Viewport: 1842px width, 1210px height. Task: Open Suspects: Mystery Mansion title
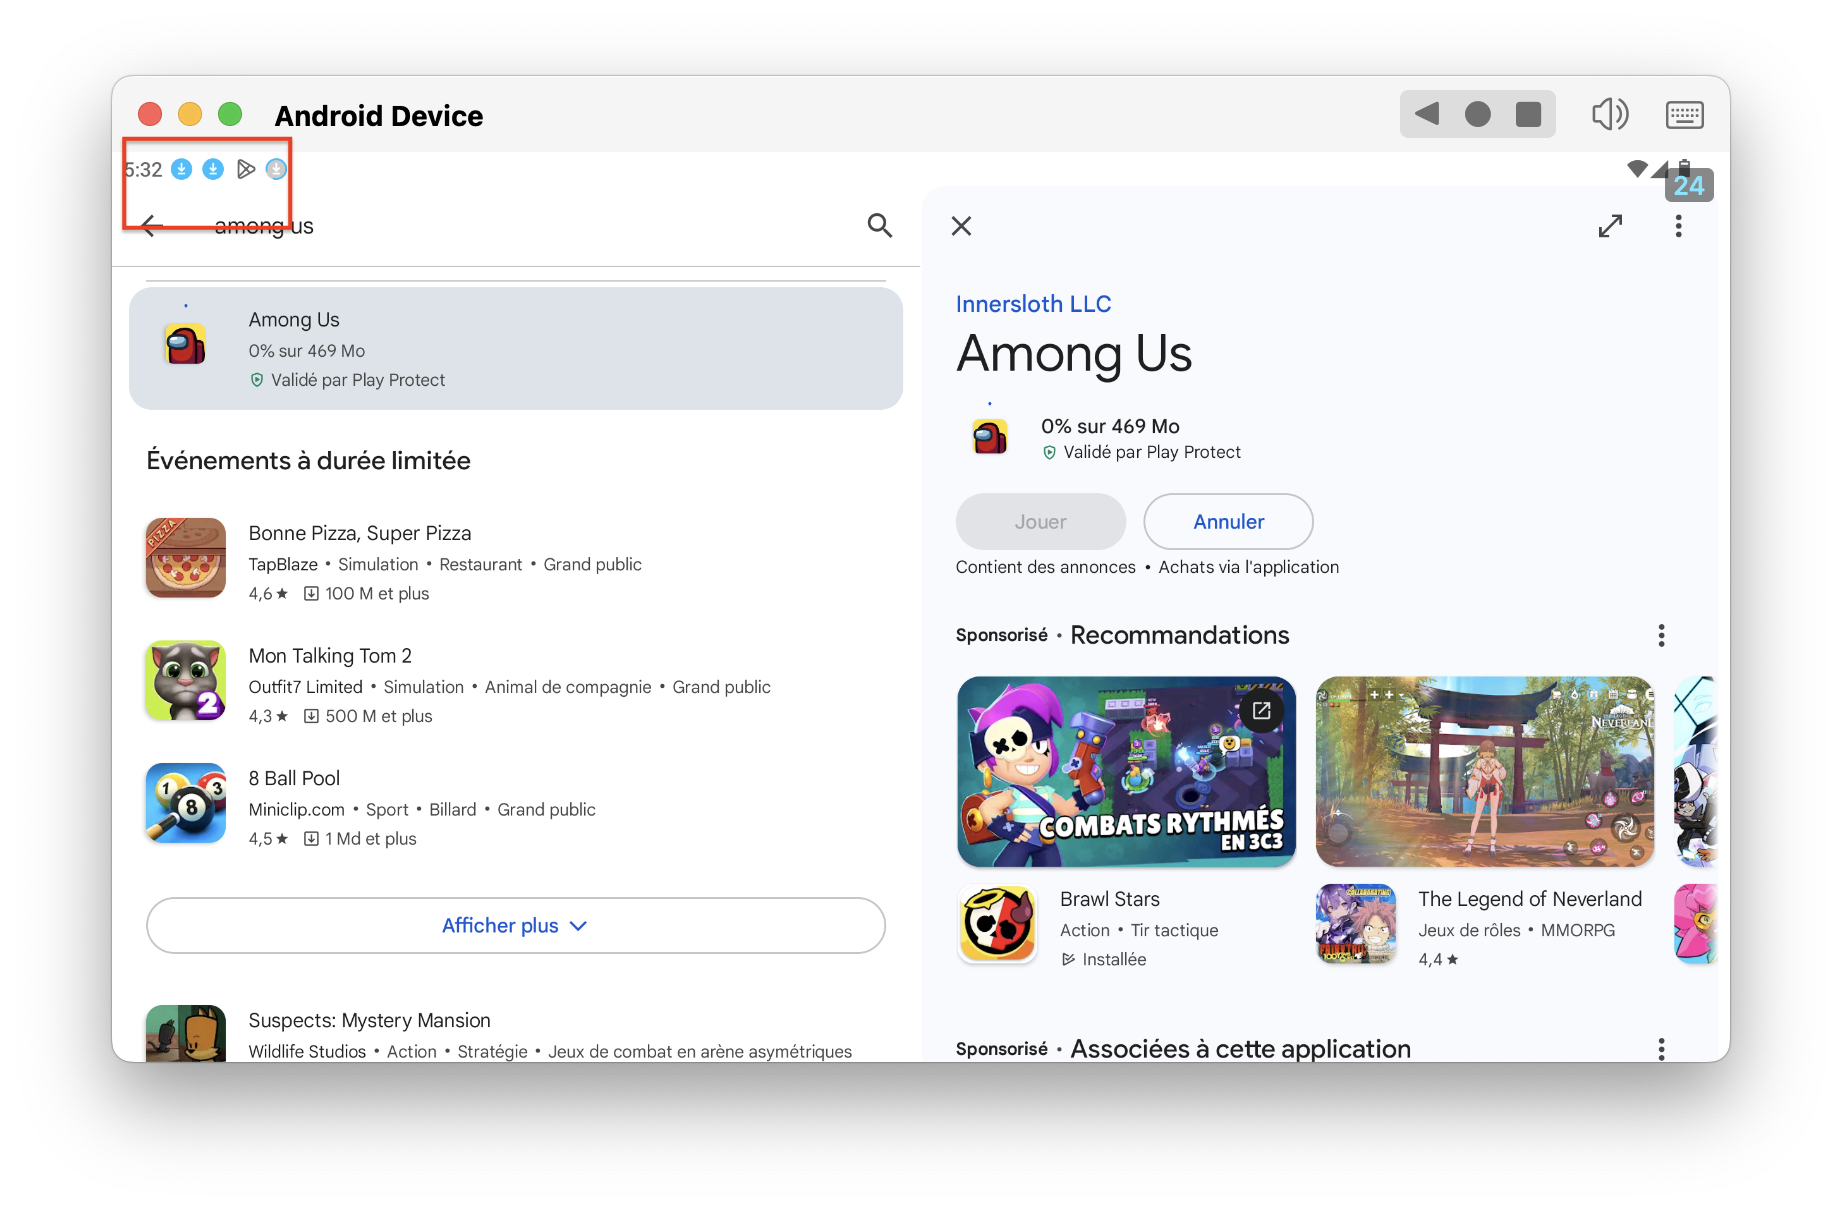point(369,1020)
